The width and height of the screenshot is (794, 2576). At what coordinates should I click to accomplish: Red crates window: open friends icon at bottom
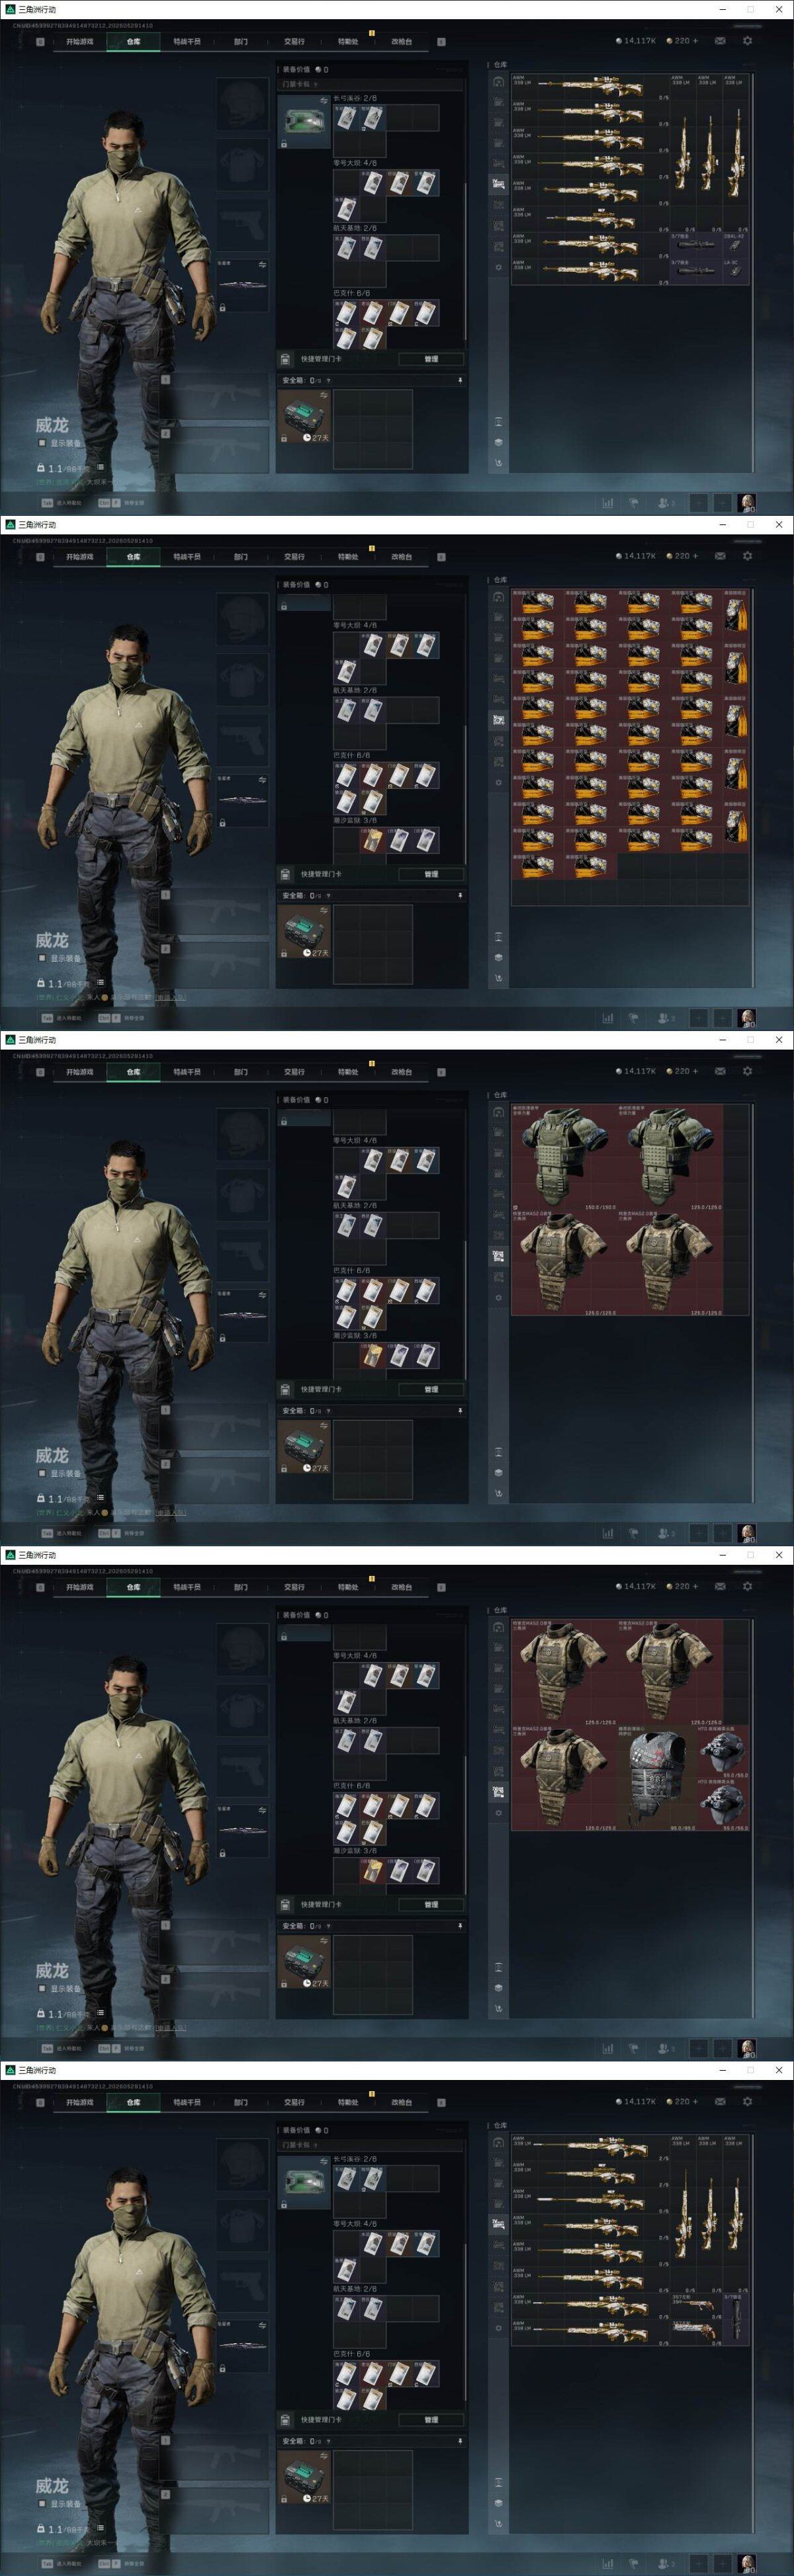664,1018
